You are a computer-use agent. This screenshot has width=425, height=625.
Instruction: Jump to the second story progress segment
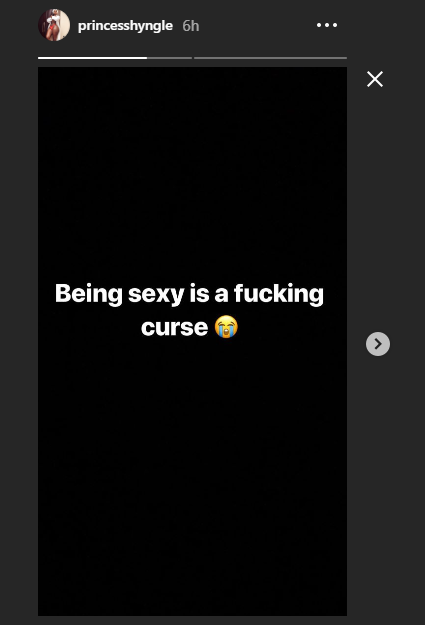[x=270, y=58]
